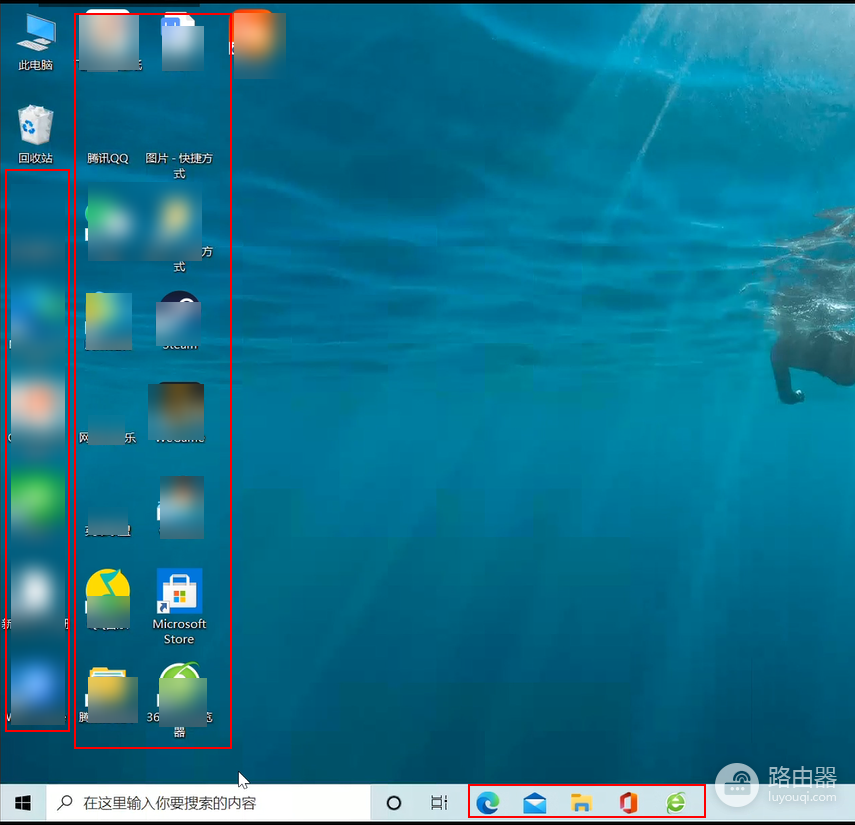Open the Microsoft Store desktop shortcut
Image resolution: width=855 pixels, height=825 pixels.
pyautogui.click(x=179, y=606)
